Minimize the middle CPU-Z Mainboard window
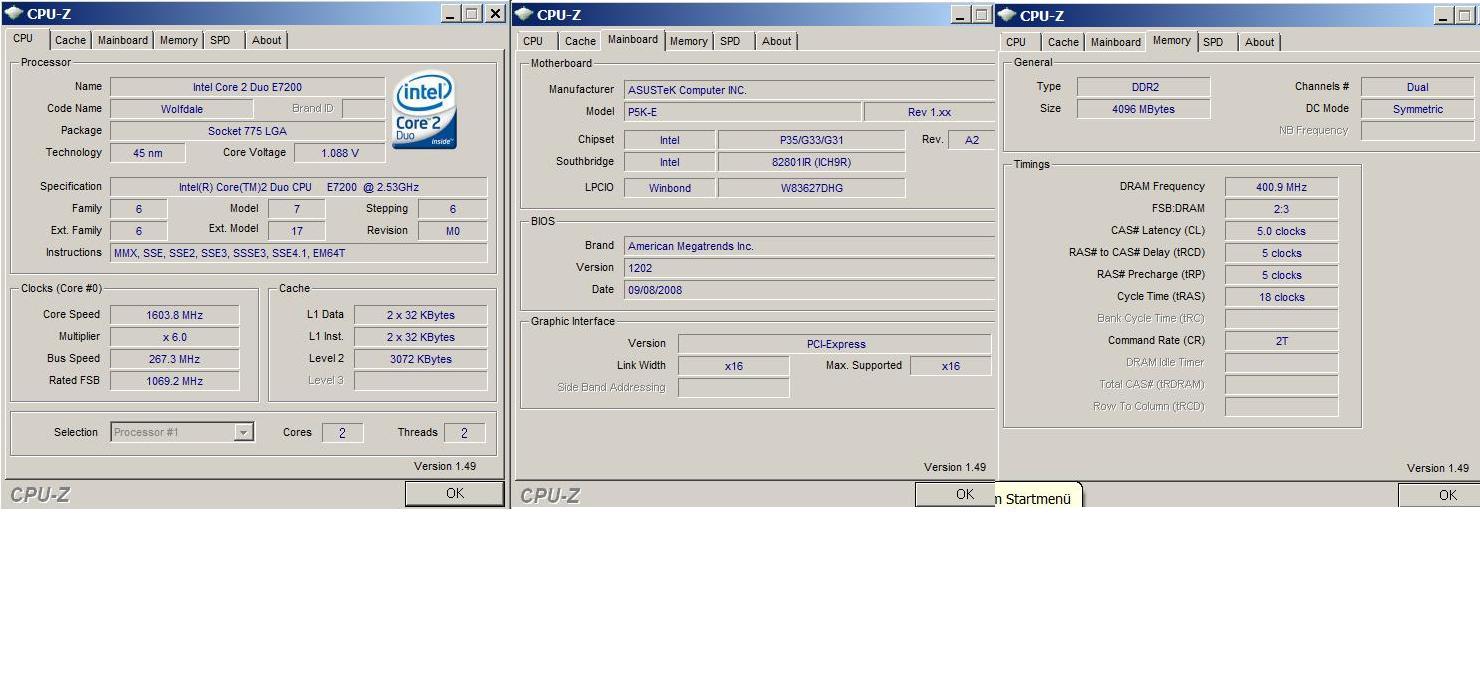The height and width of the screenshot is (688, 1480). (960, 14)
